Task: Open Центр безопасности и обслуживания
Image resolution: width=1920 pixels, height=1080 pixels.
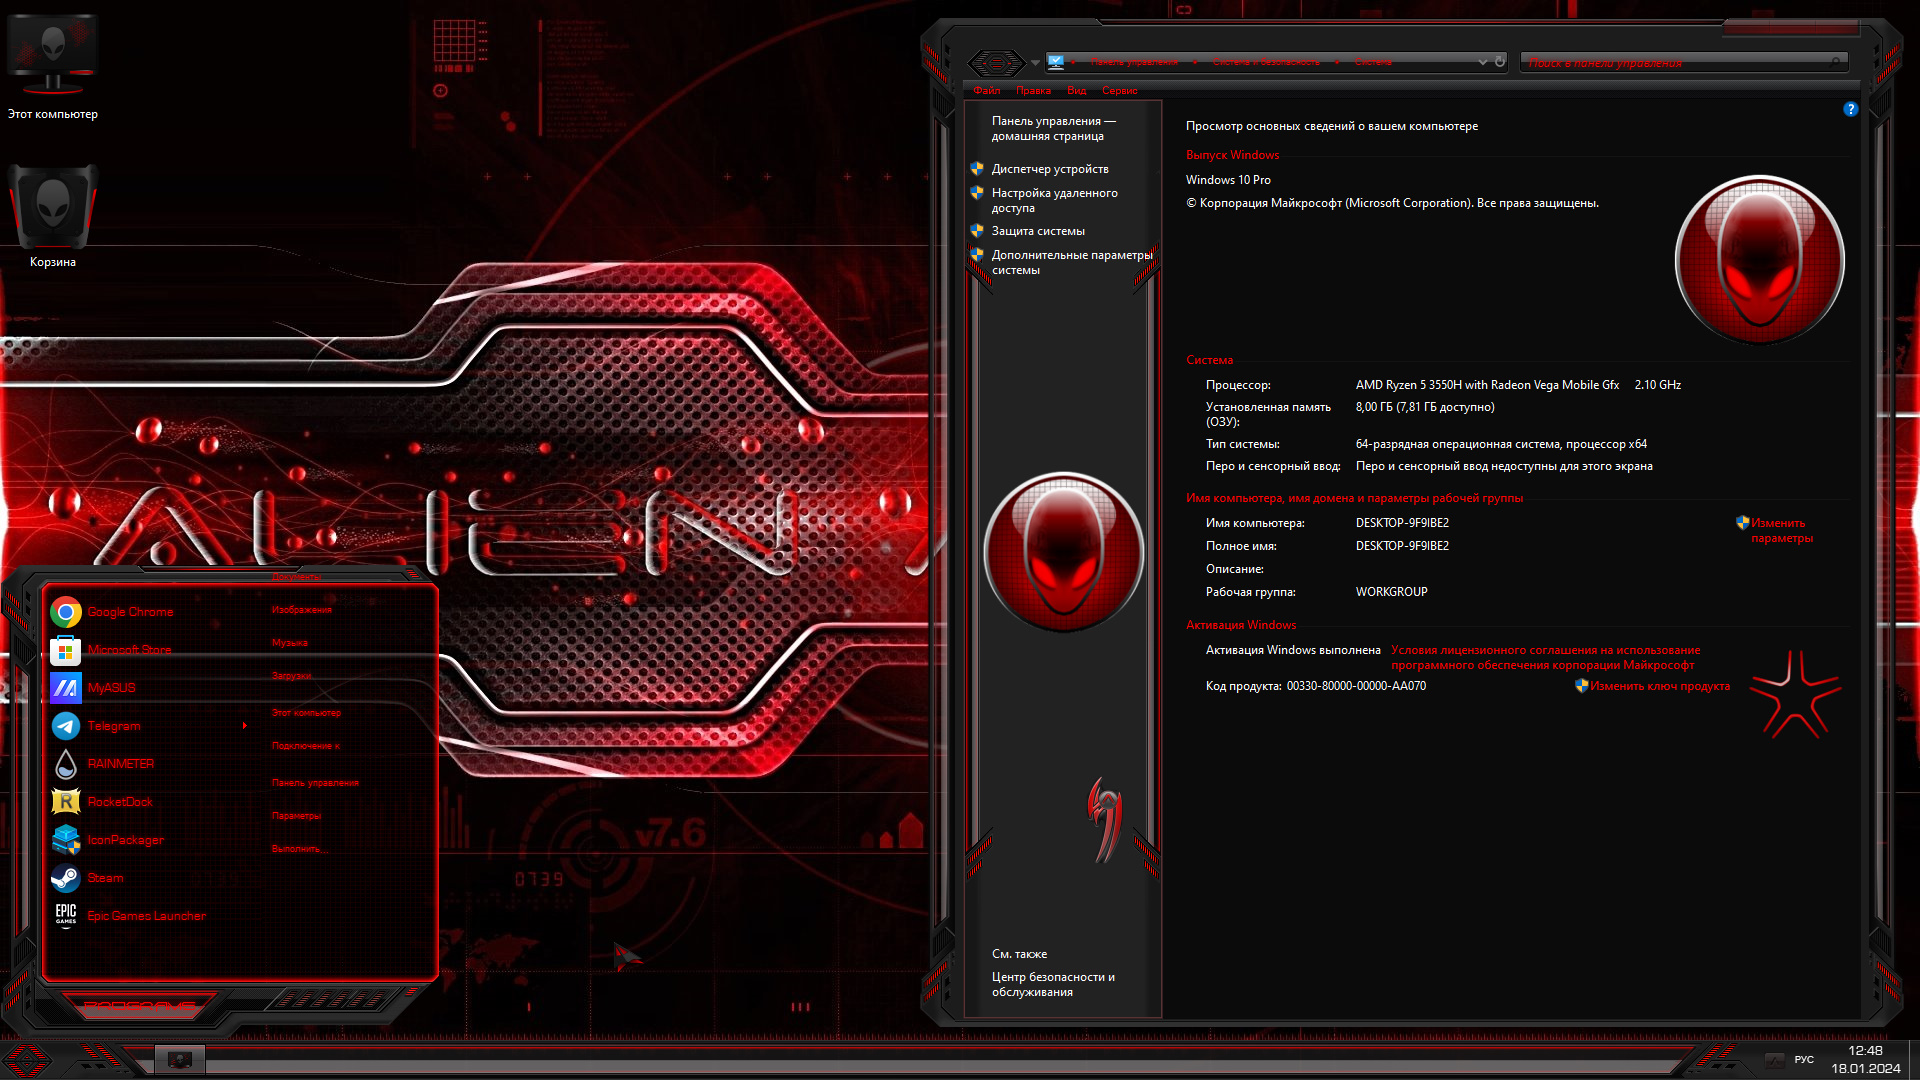Action: (1053, 984)
